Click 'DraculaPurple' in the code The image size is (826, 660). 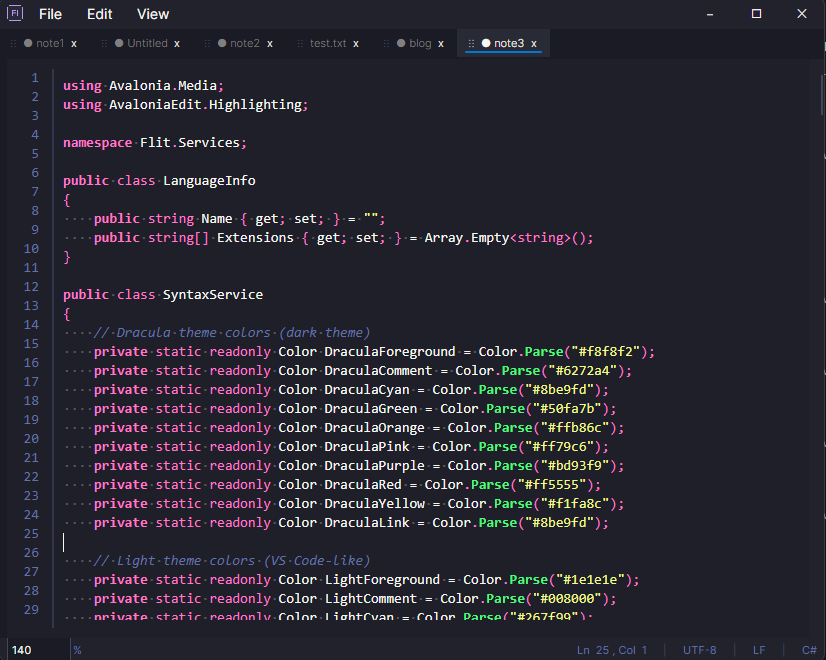tap(375, 466)
